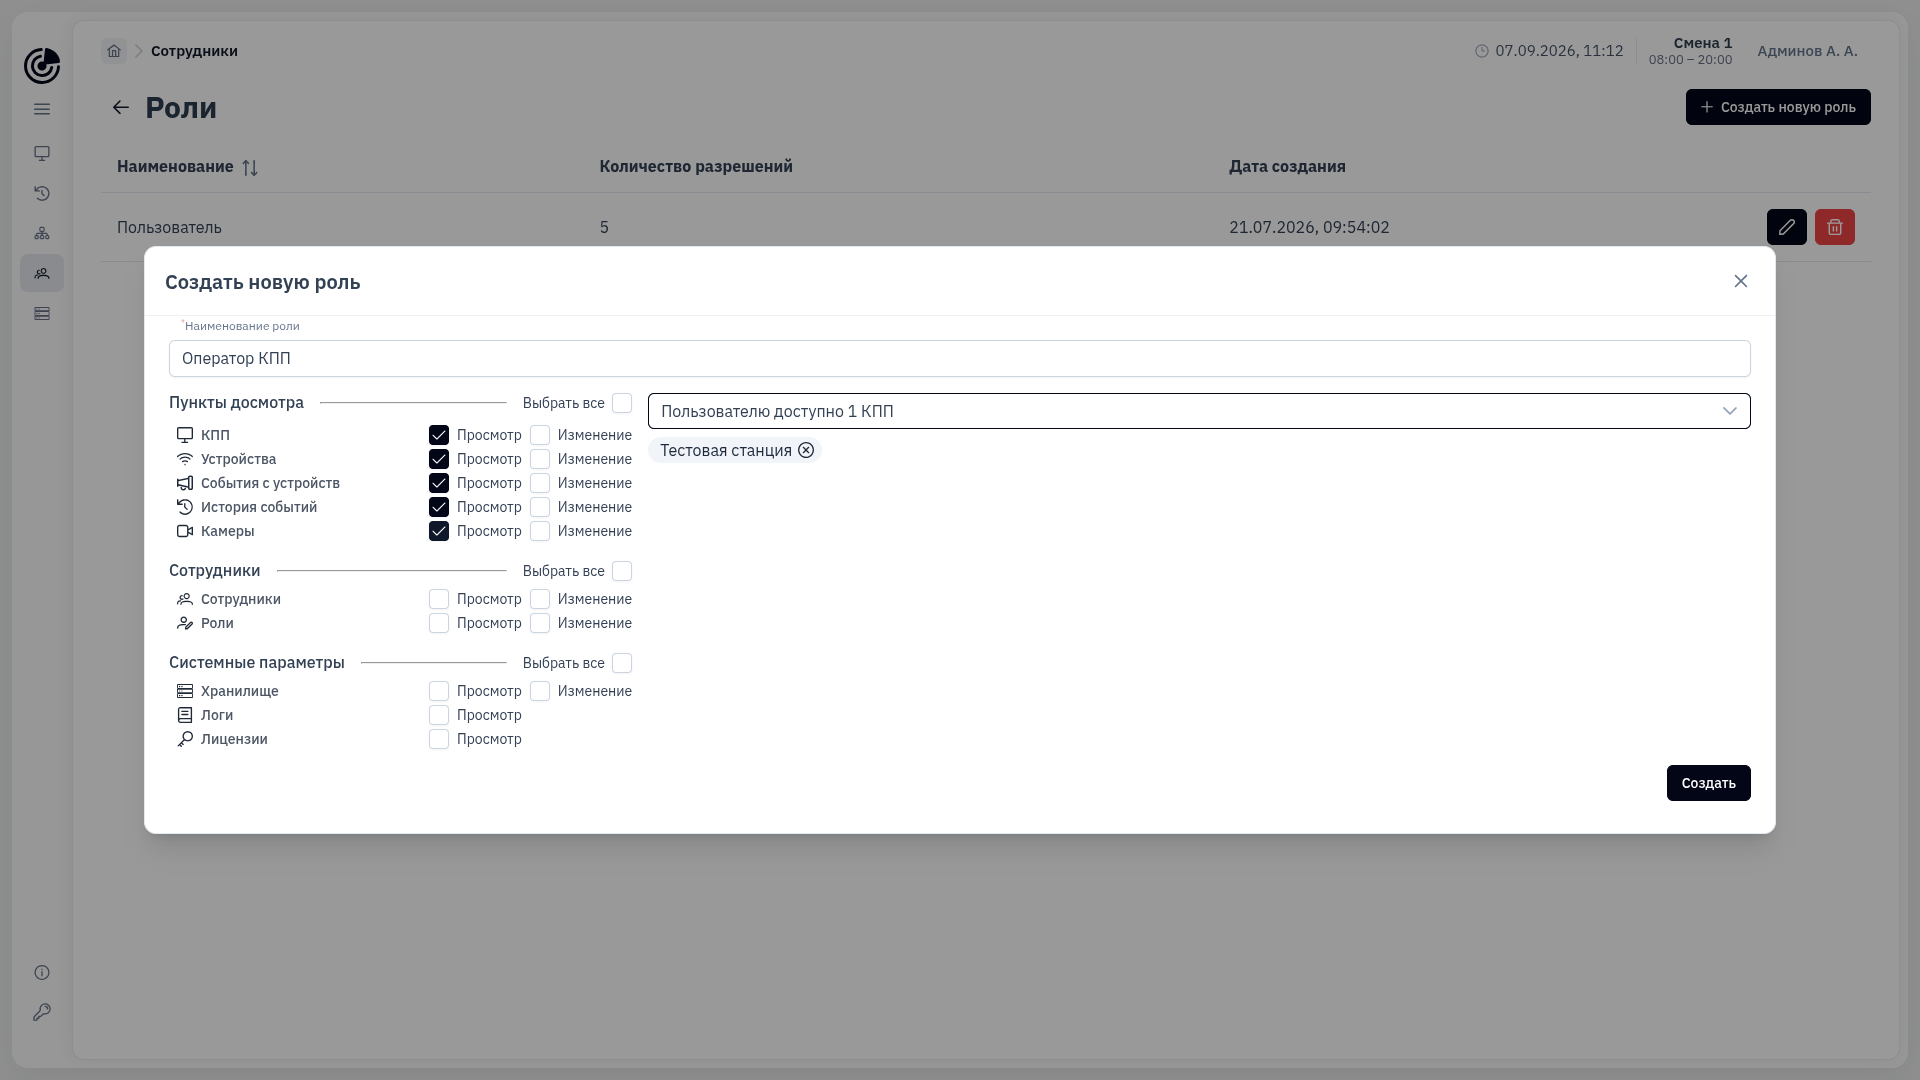Click the back arrow next to Роли
This screenshot has height=1080, width=1920.
pos(121,107)
